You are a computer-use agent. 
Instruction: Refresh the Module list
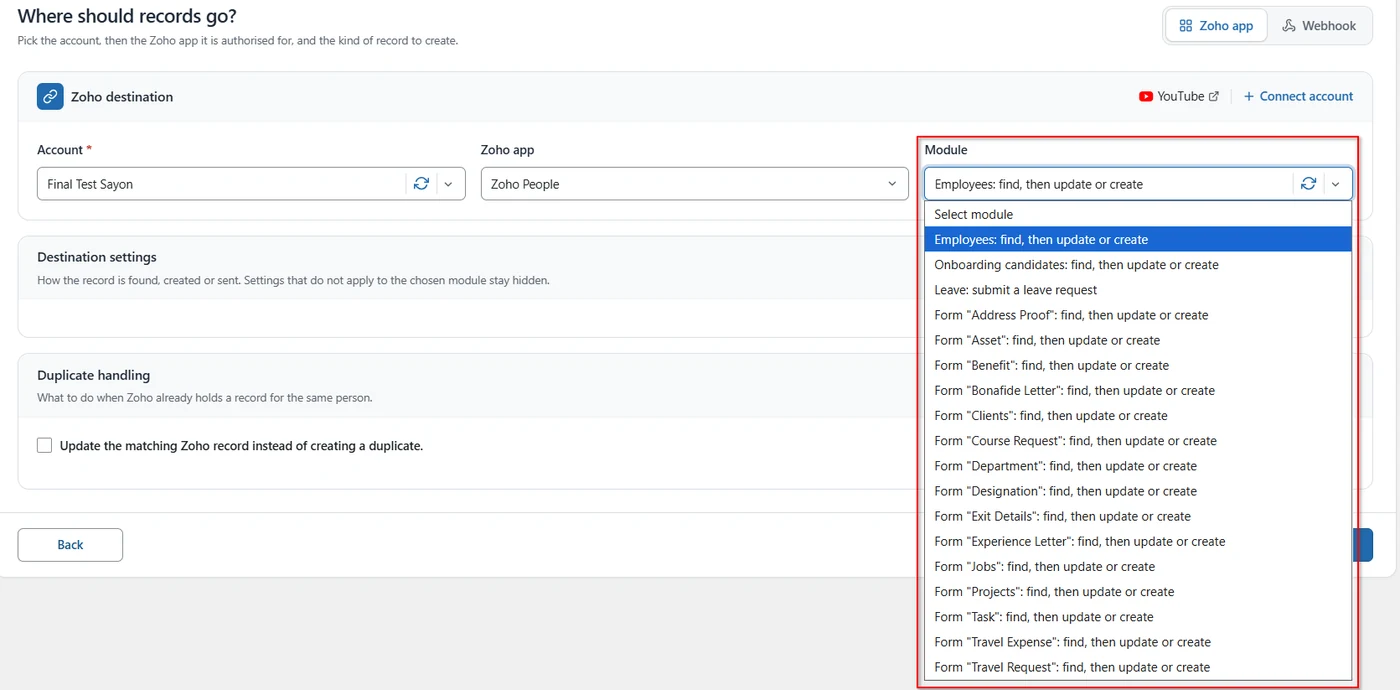1308,184
